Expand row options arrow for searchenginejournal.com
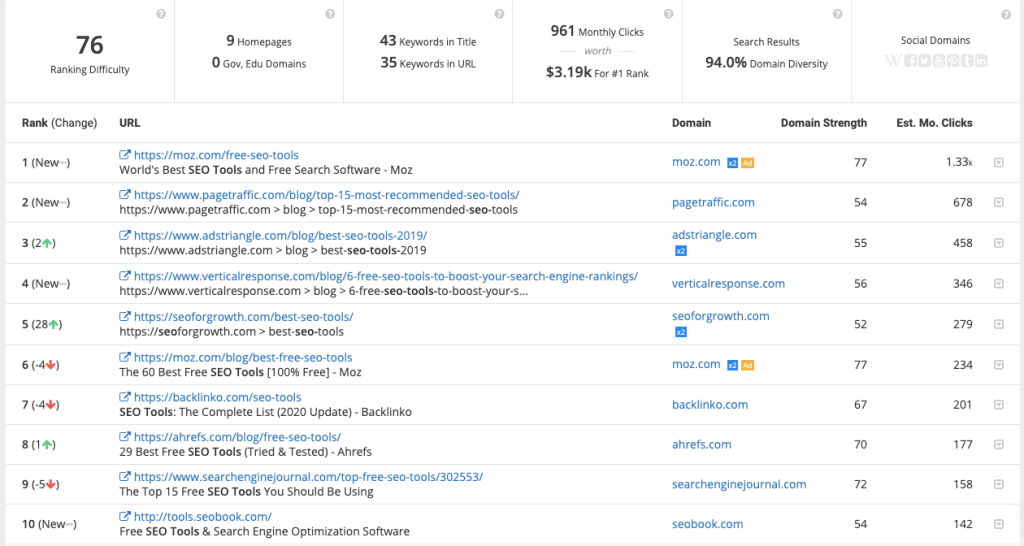 (999, 484)
